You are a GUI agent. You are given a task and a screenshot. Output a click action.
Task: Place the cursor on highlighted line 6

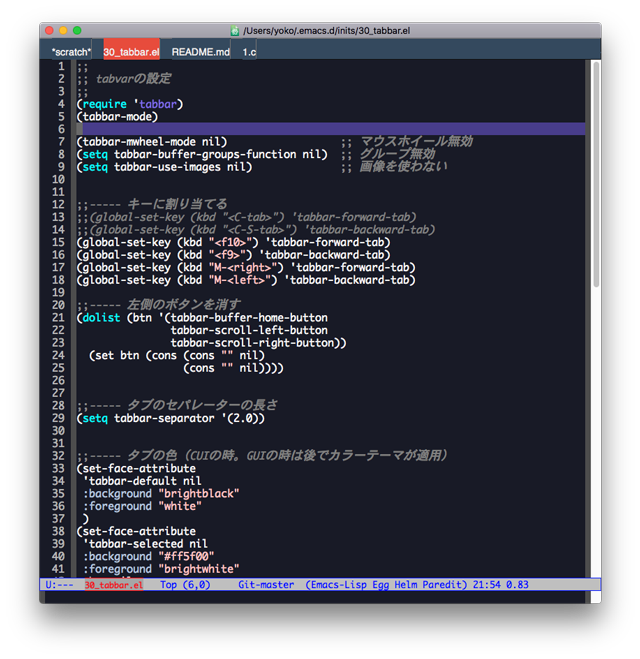point(331,129)
